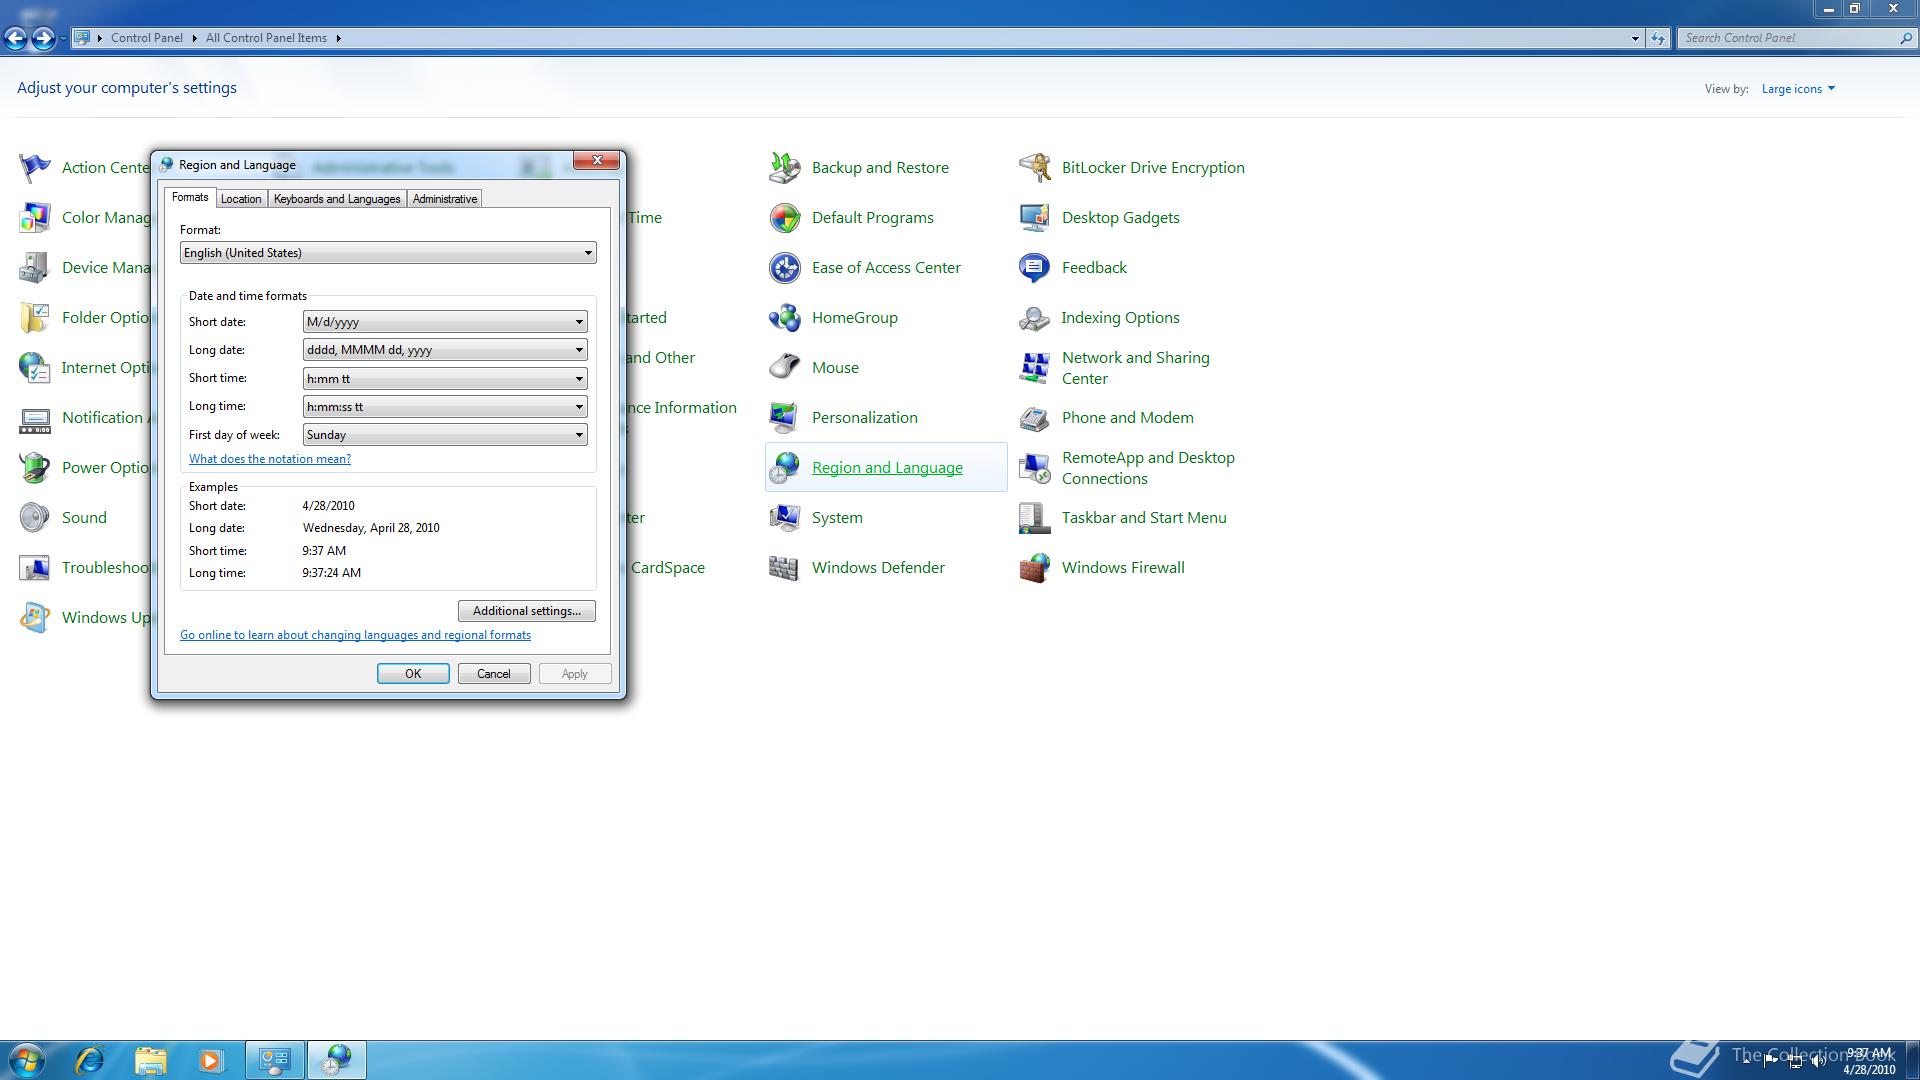
Task: Expand the Long date format dropdown
Action: [x=445, y=350]
